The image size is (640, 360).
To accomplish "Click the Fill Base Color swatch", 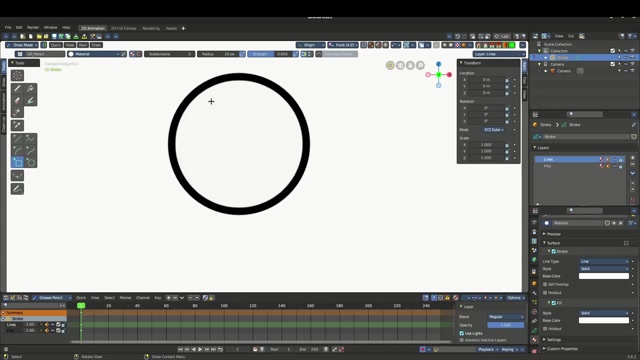I will click(x=604, y=320).
